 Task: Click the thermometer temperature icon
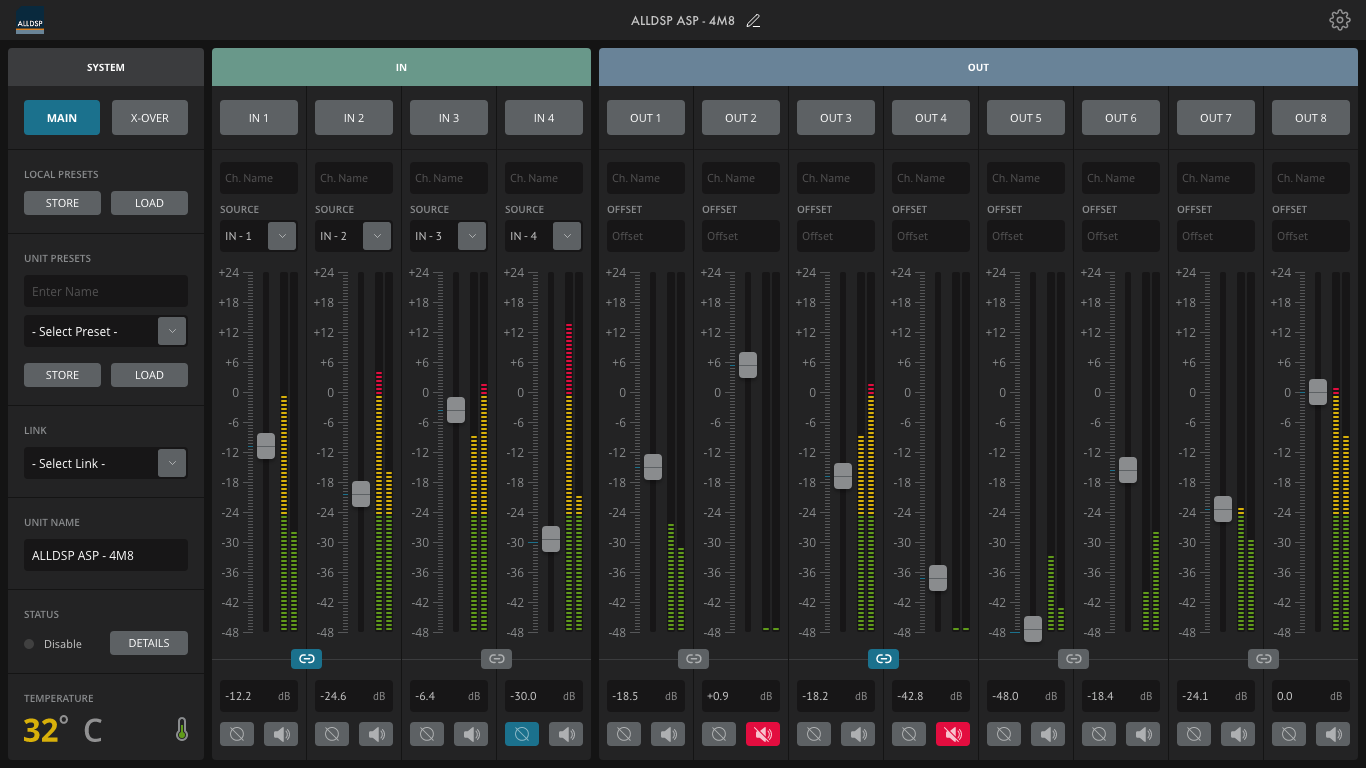point(182,730)
